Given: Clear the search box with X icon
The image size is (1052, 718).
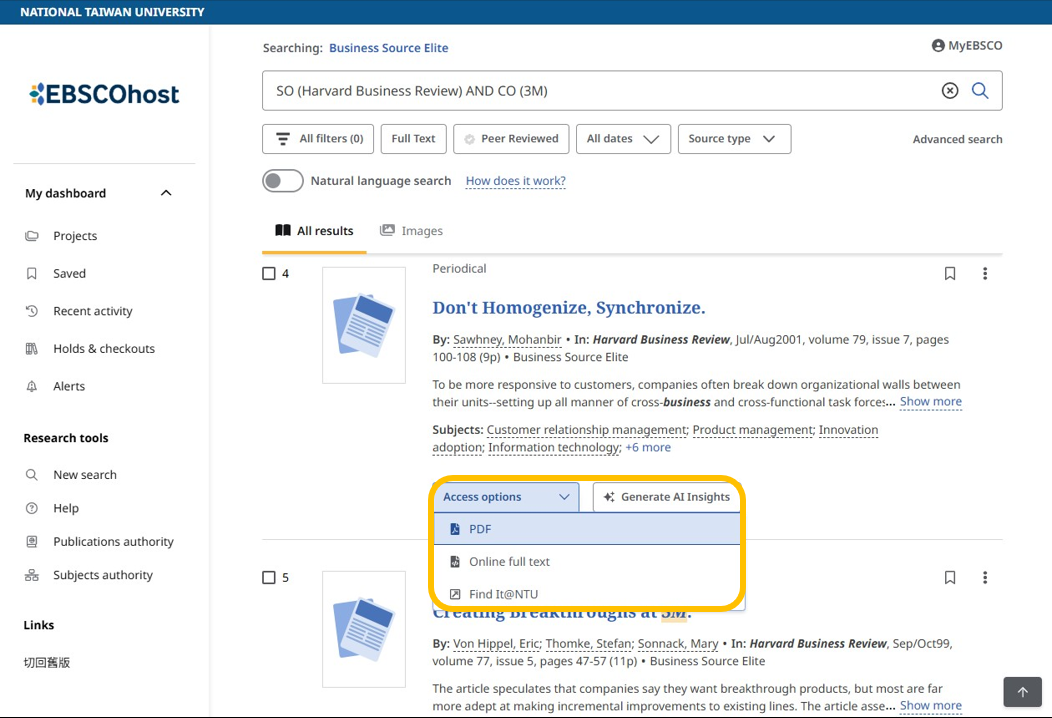Looking at the screenshot, I should click(950, 91).
